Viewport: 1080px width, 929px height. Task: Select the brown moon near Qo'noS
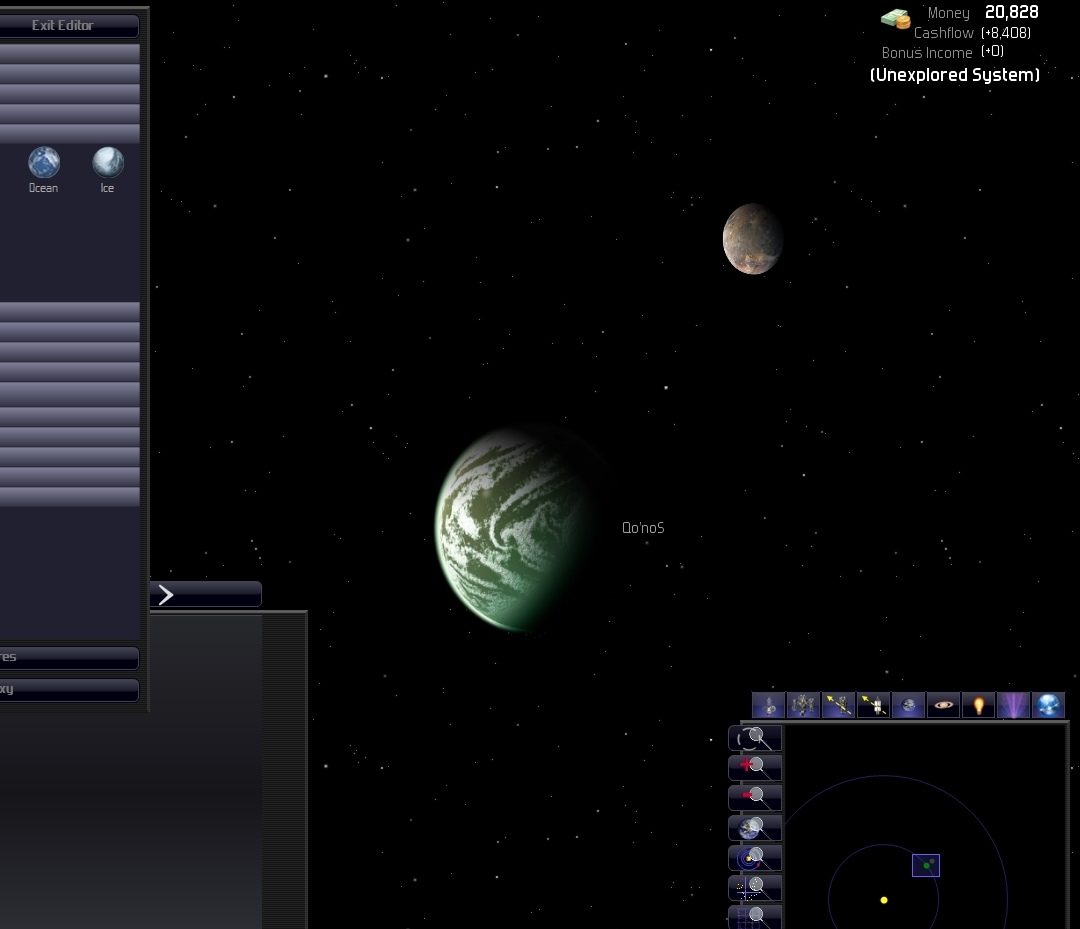[x=753, y=239]
